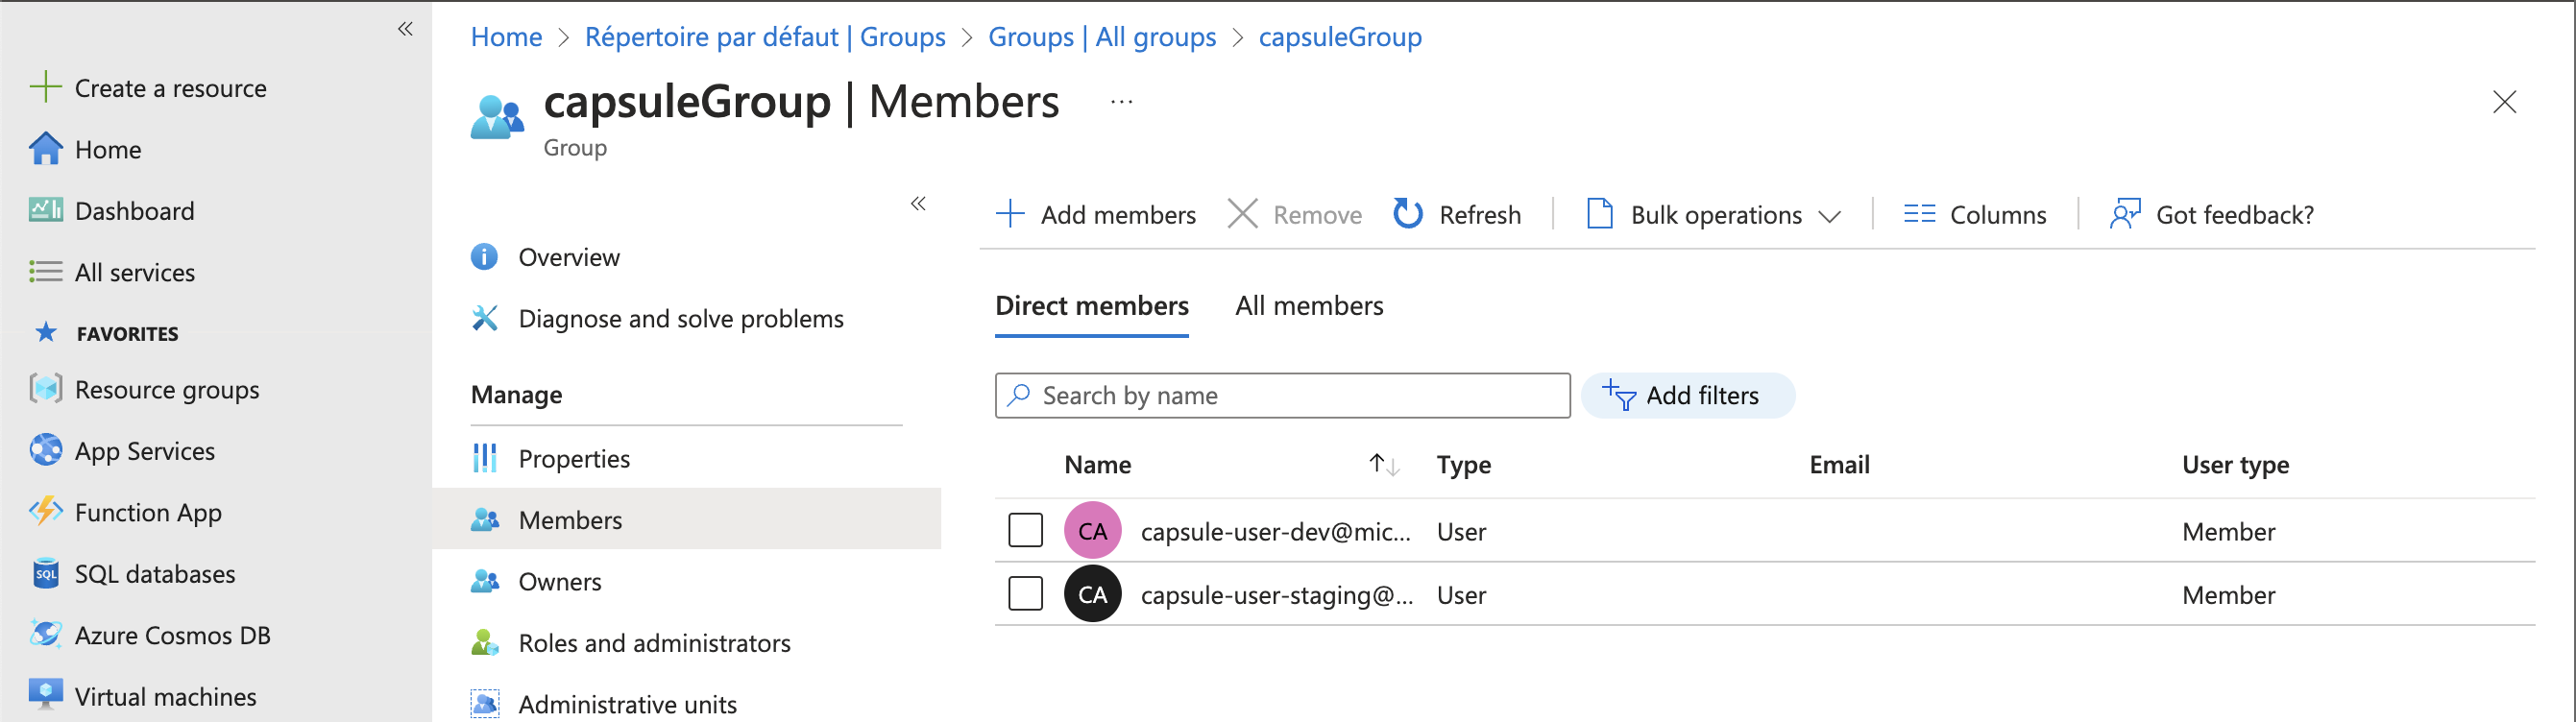Select checkbox for capsule-user-staging member
Viewport: 2576px width, 722px height.
pyautogui.click(x=1025, y=594)
